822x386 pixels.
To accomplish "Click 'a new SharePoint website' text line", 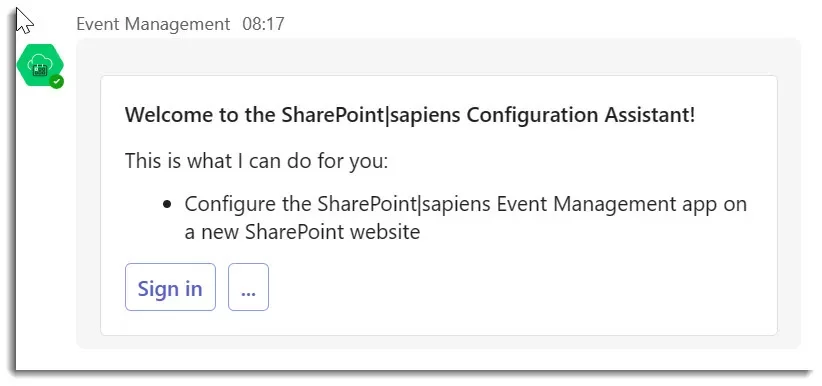I will (x=302, y=231).
